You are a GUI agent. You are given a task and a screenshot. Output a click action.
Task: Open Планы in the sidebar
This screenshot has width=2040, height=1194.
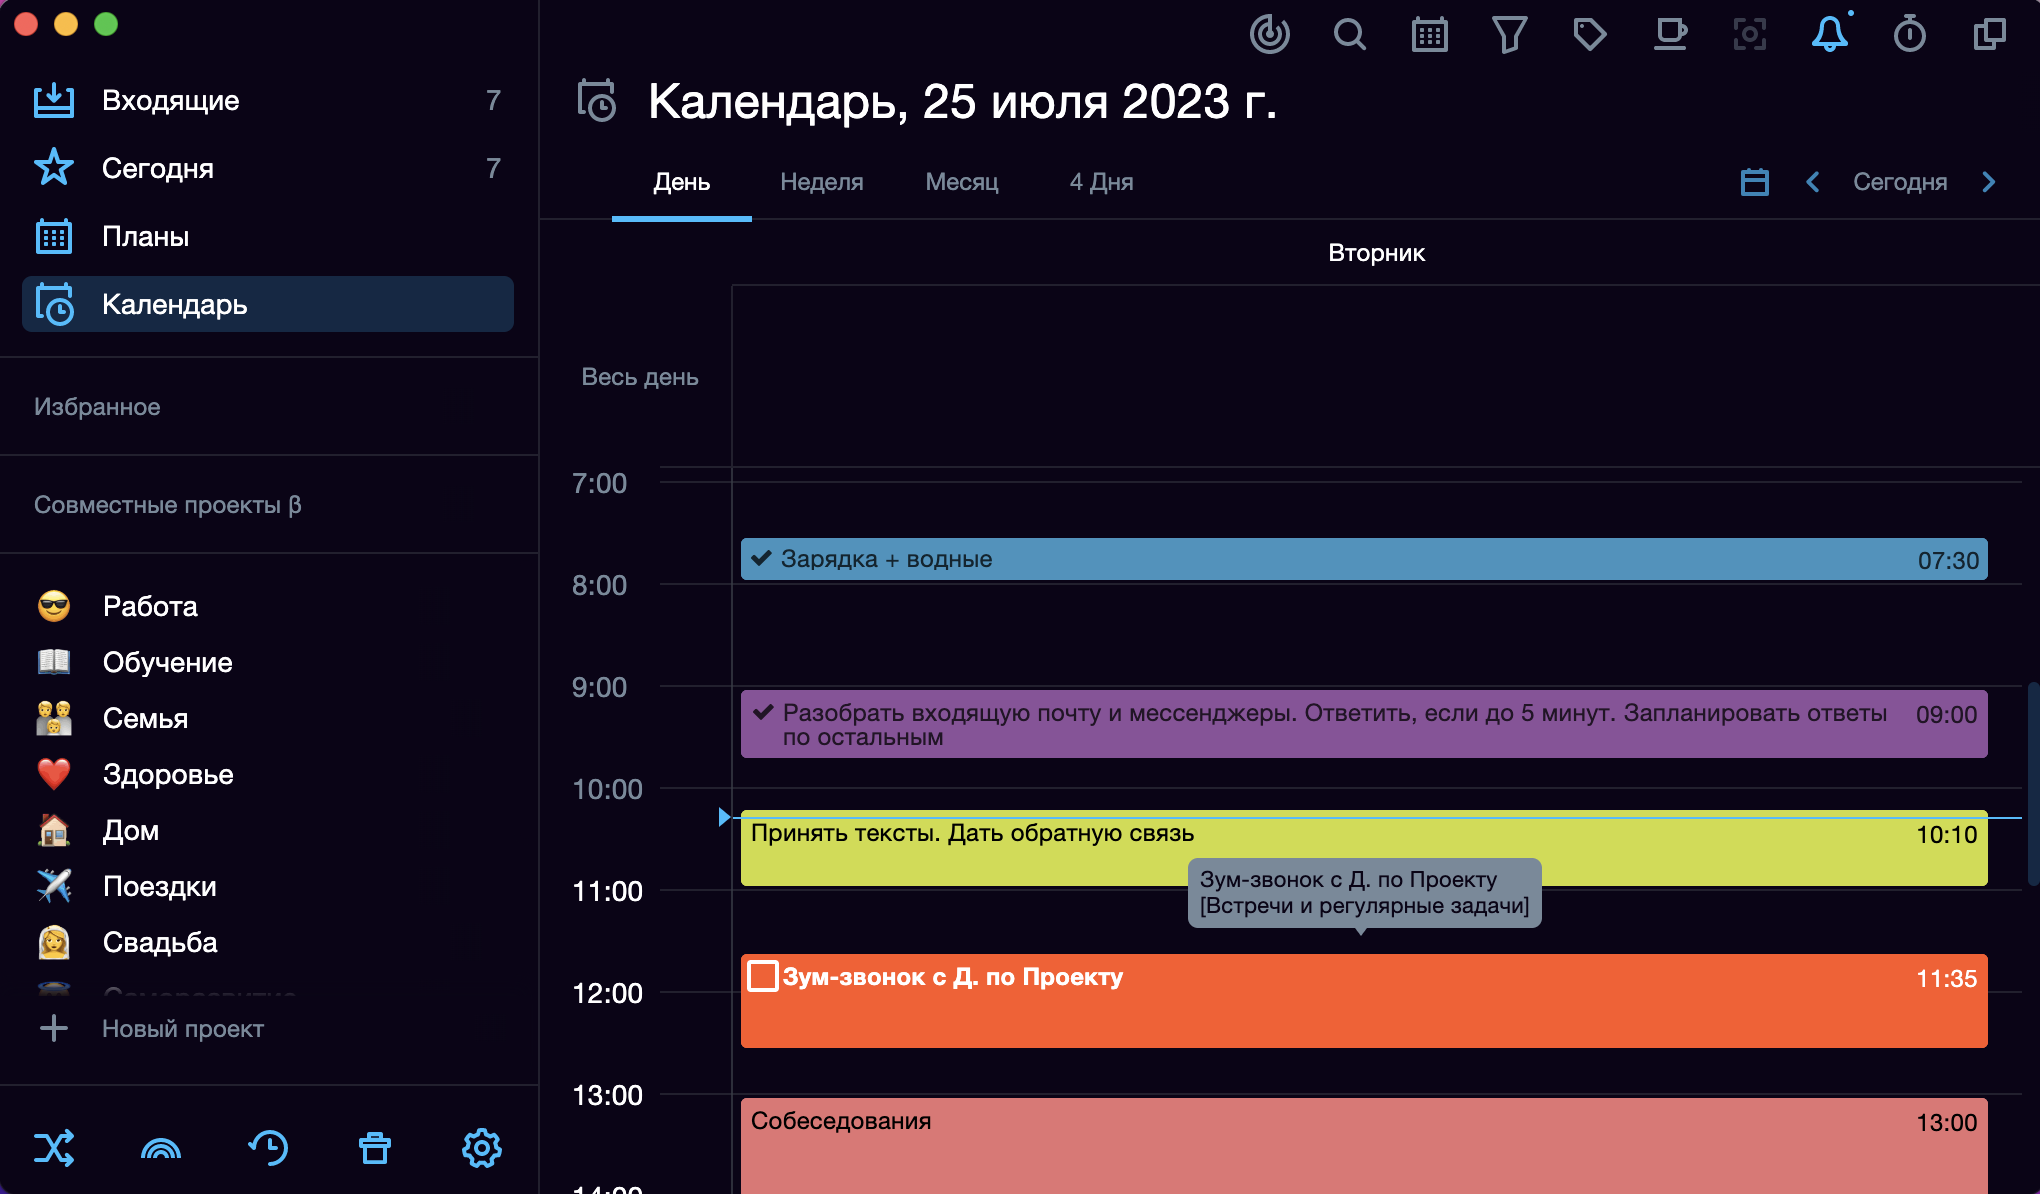point(268,236)
